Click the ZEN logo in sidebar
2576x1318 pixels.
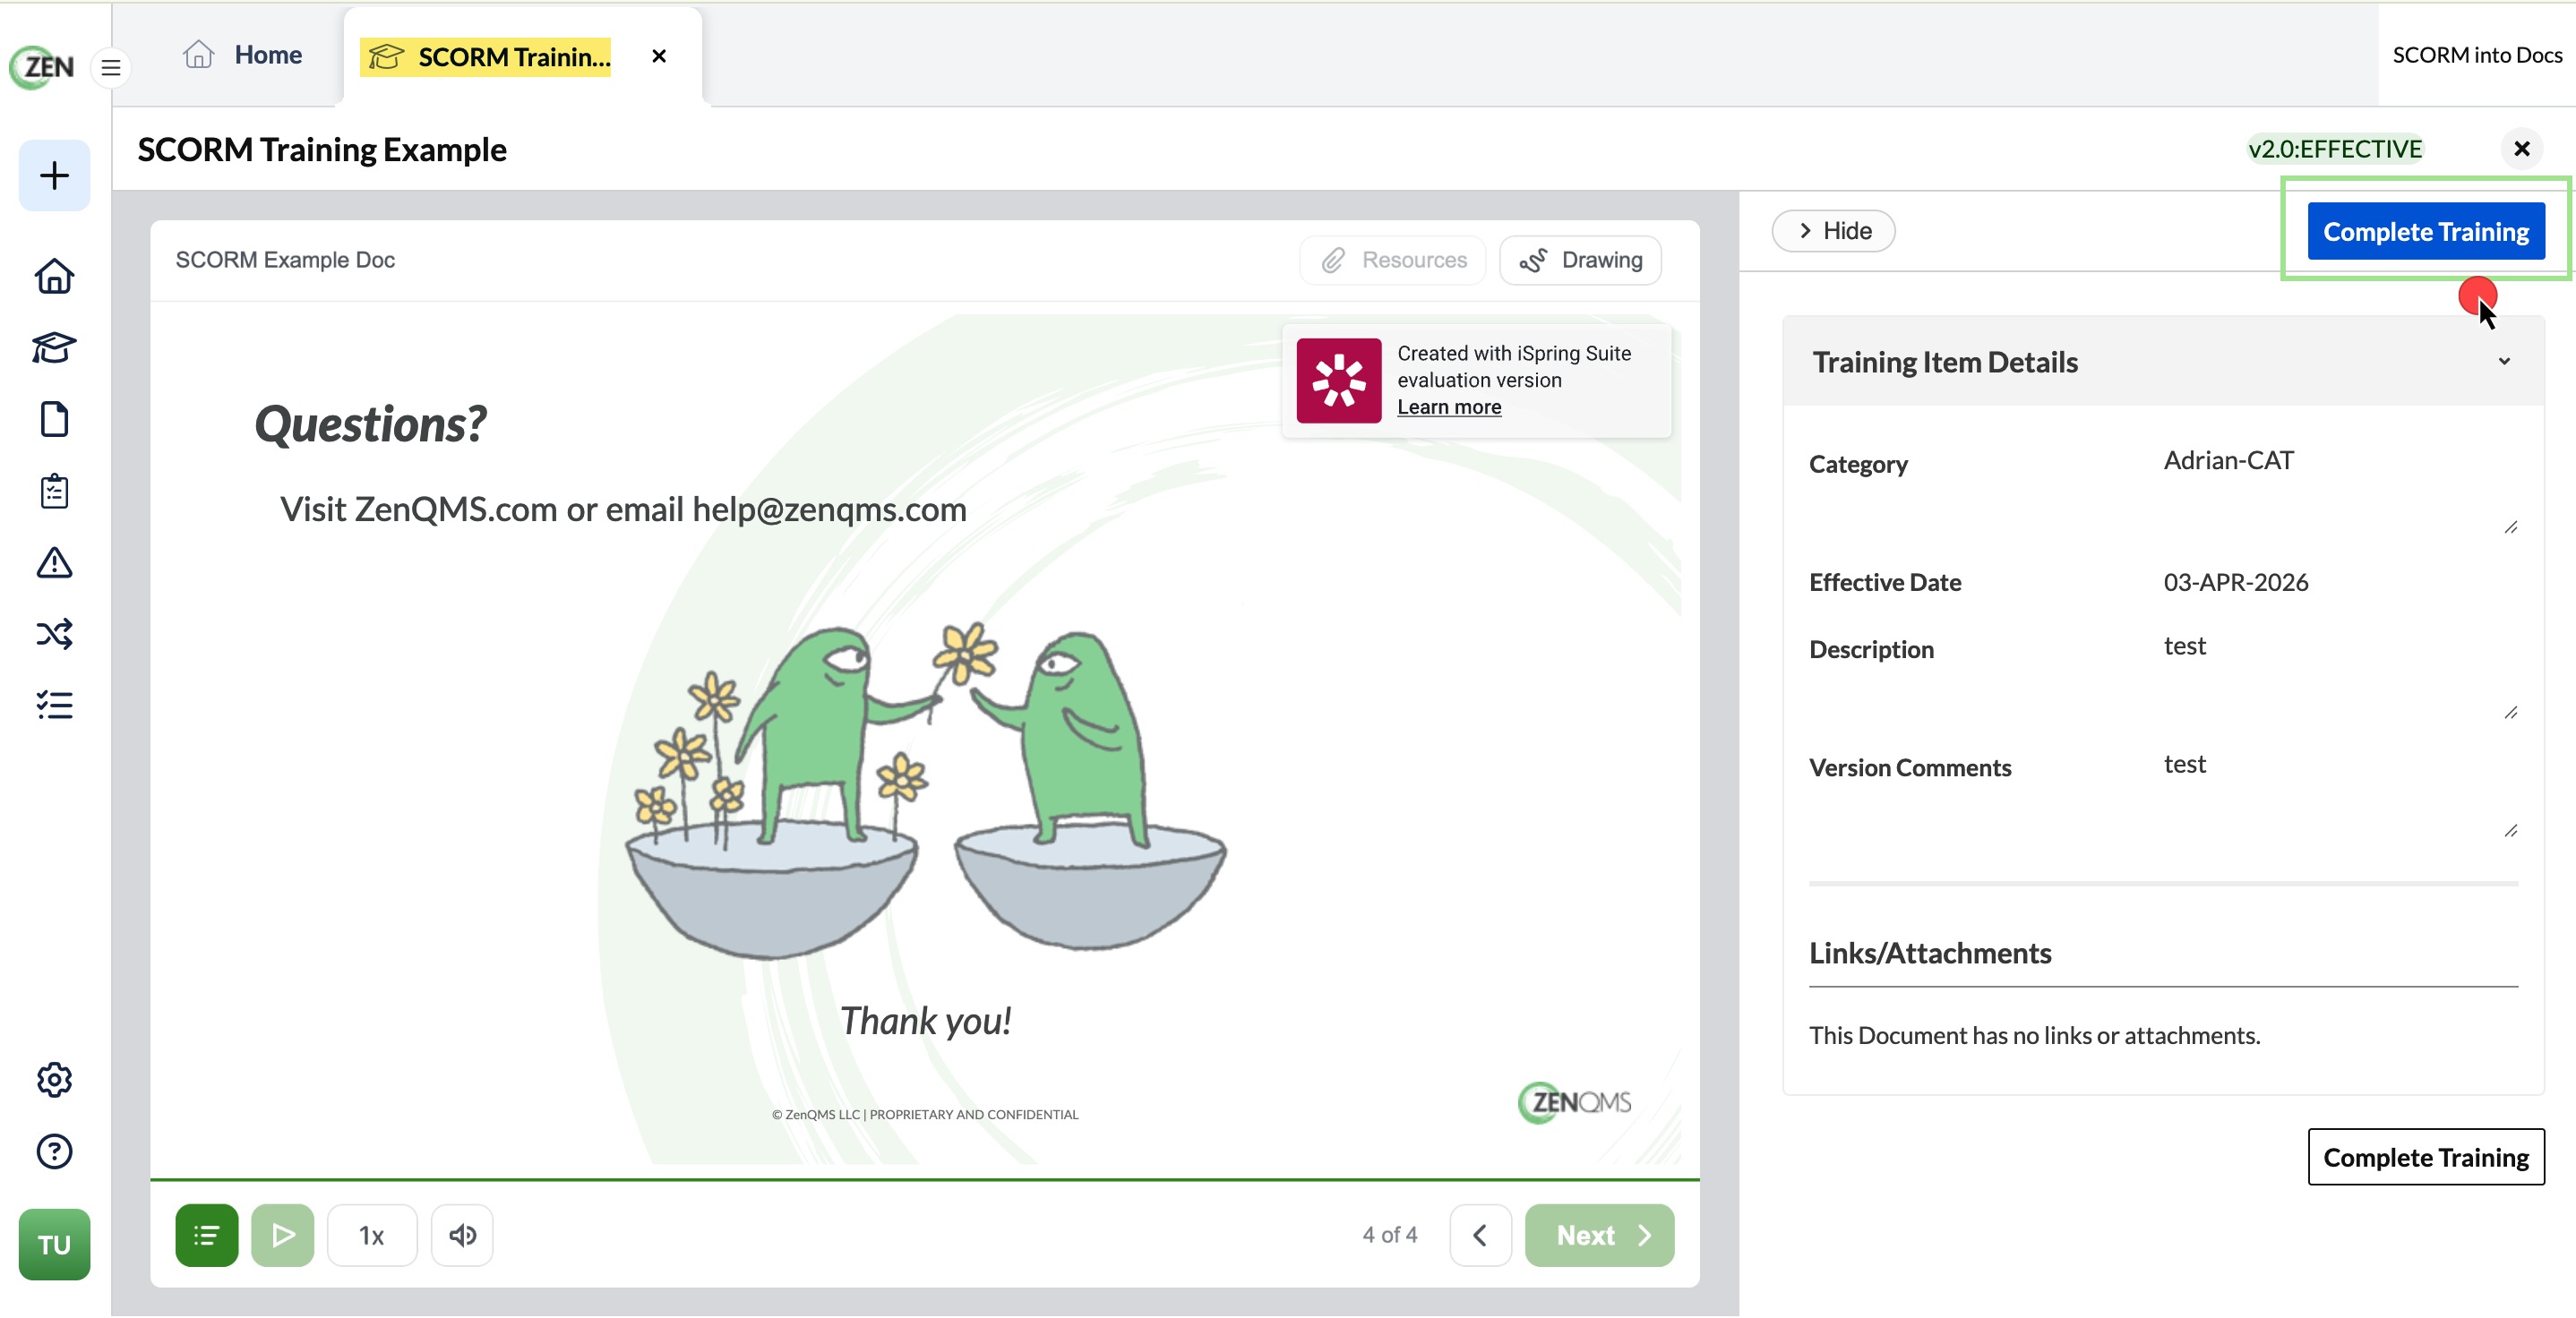pyautogui.click(x=42, y=67)
